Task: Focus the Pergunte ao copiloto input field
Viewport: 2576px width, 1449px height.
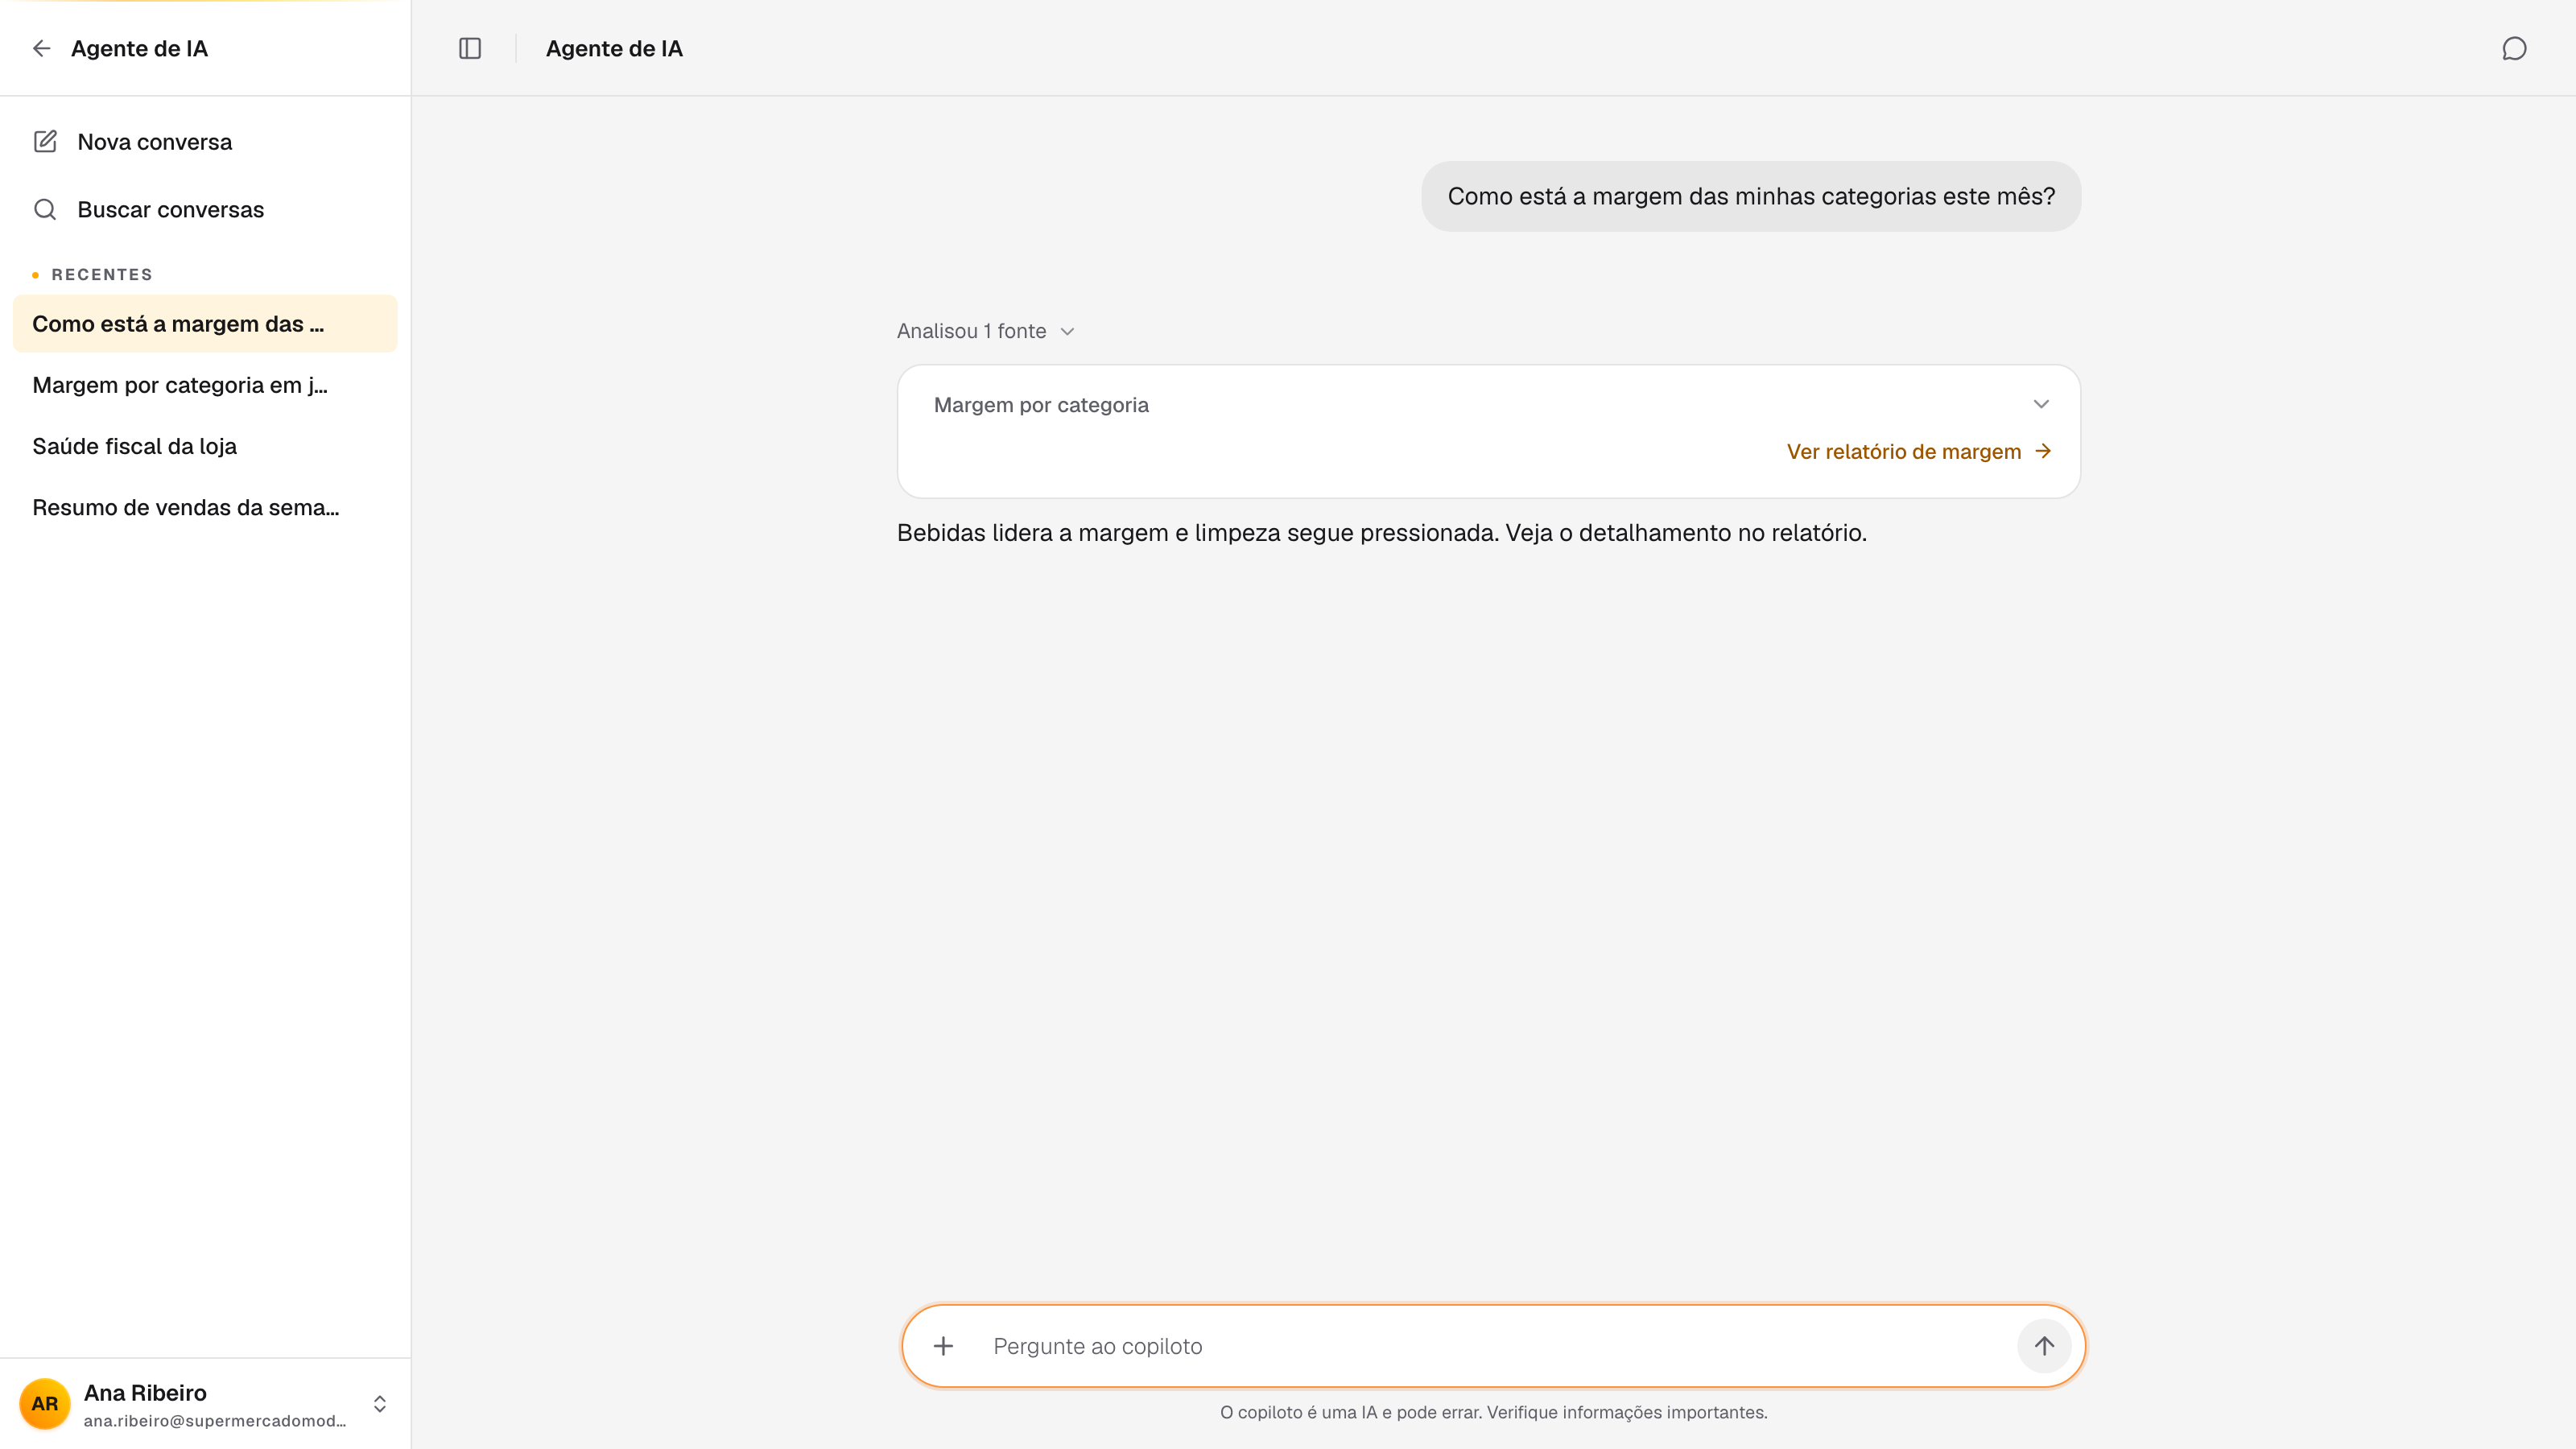Action: click(1494, 1346)
